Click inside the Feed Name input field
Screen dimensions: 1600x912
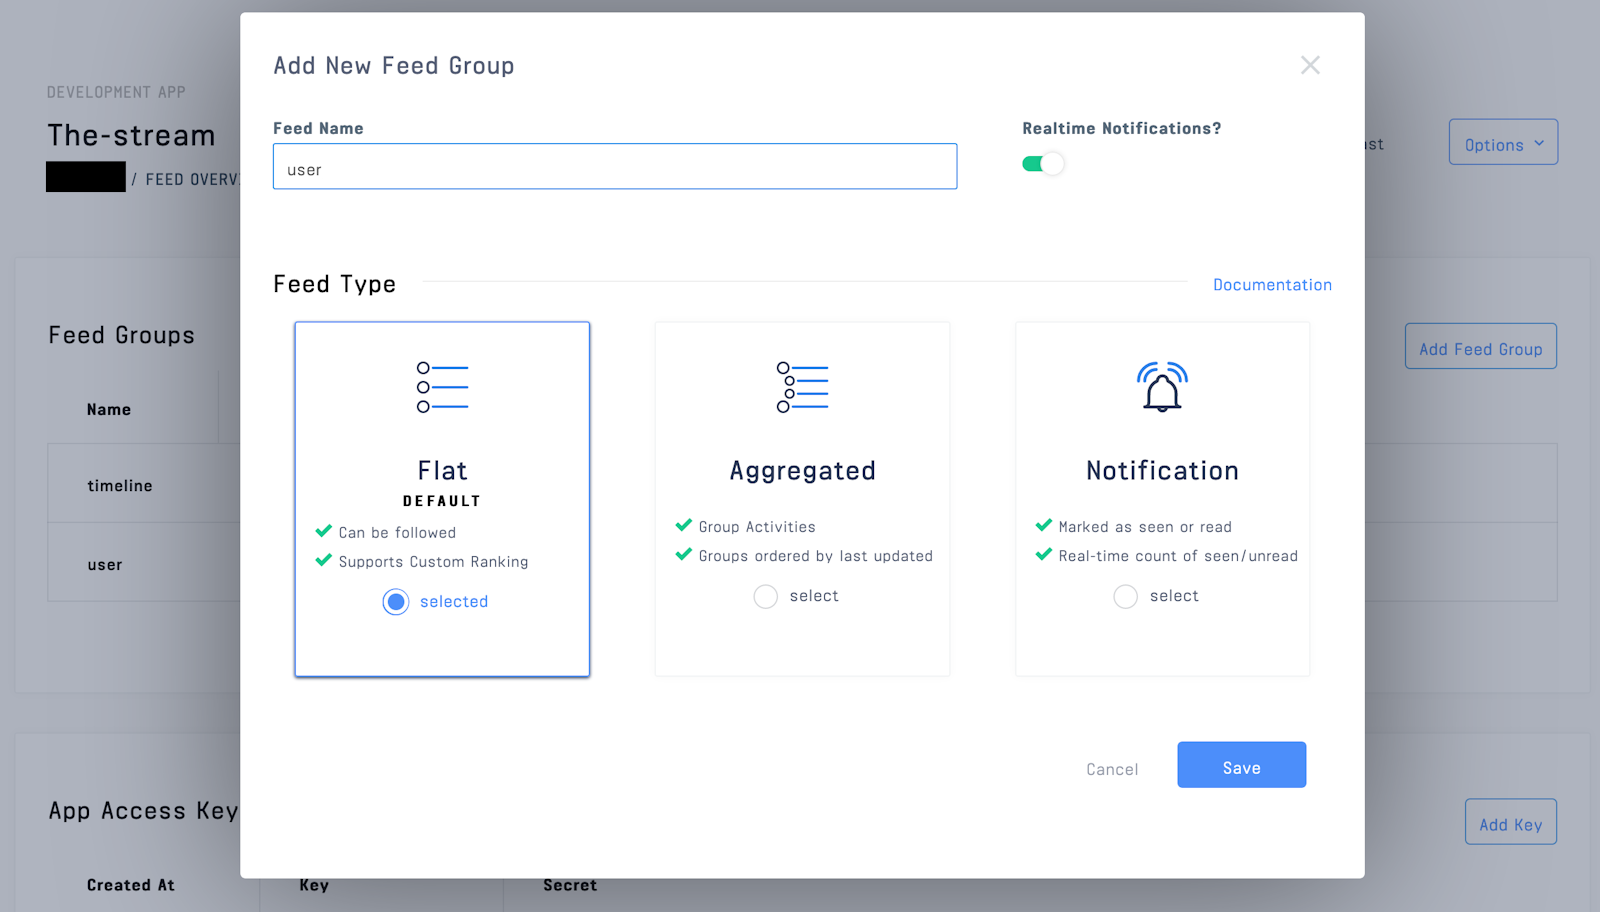tap(614, 167)
